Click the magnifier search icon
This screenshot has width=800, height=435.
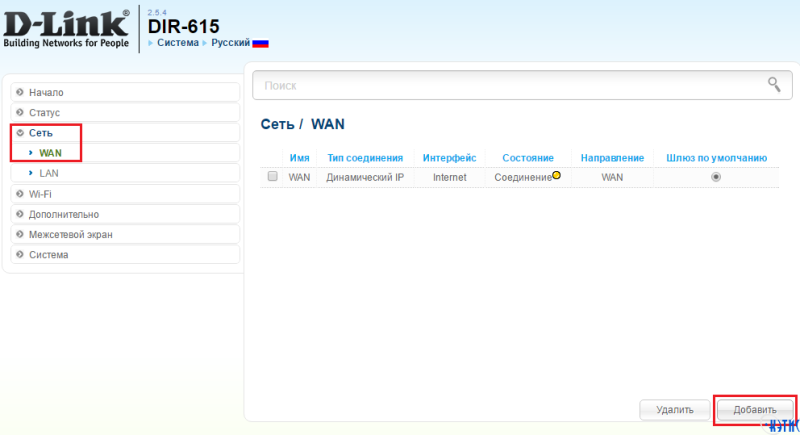[773, 84]
